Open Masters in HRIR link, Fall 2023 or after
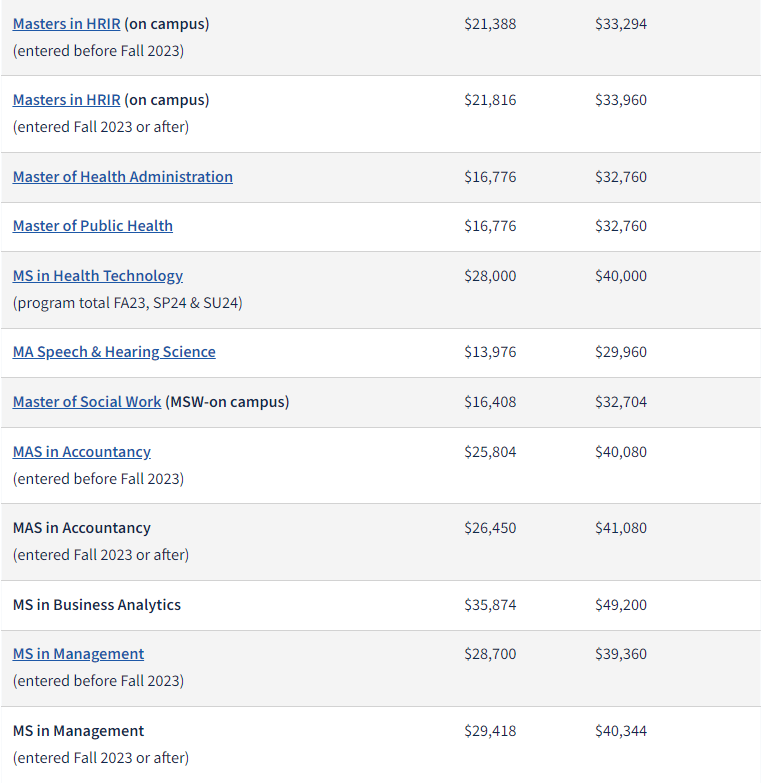Image resolution: width=762 pixels, height=783 pixels. pyautogui.click(x=66, y=100)
